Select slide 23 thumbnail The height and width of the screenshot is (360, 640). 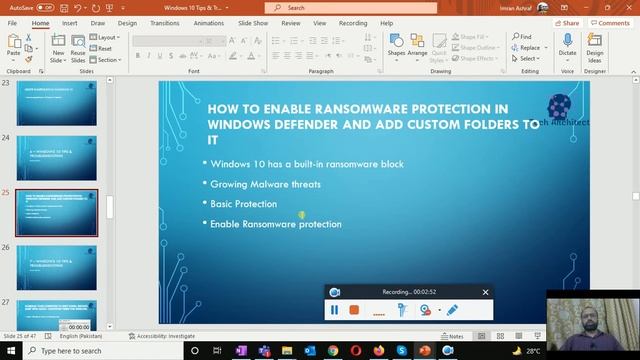57,103
